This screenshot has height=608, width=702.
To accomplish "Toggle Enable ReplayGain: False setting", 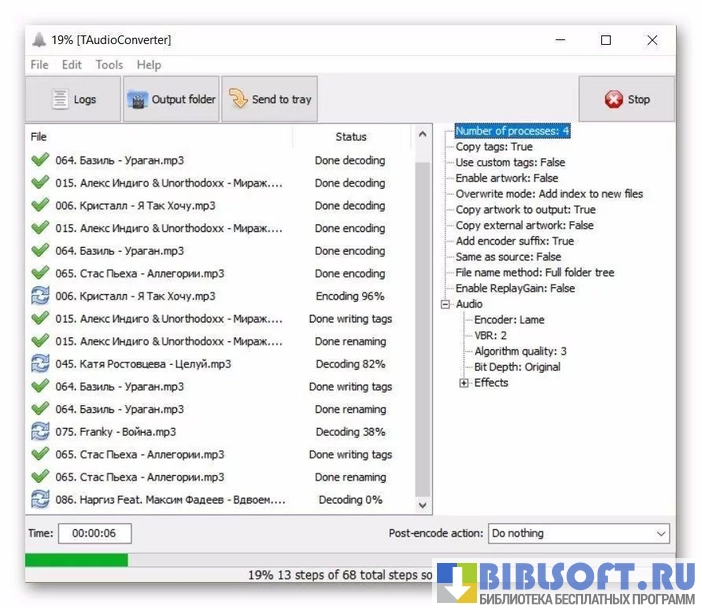I will click(x=515, y=288).
